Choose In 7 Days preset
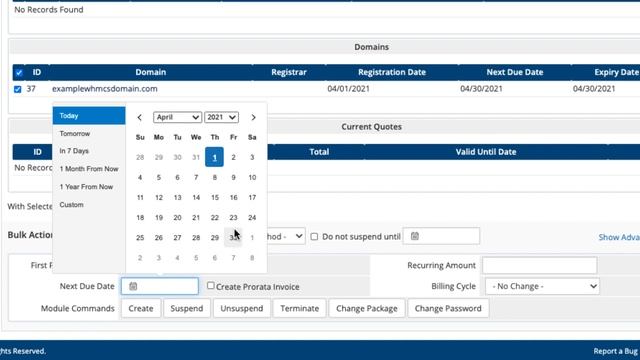The width and height of the screenshot is (640, 360). coord(89,151)
